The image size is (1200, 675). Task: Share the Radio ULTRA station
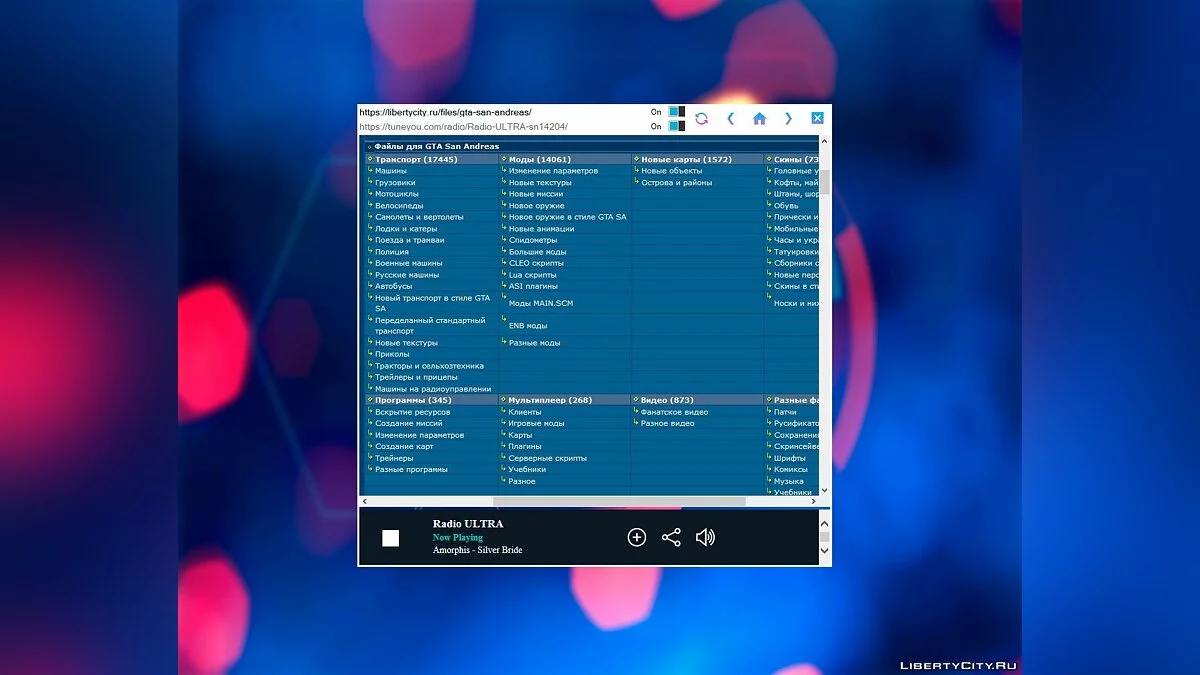671,537
